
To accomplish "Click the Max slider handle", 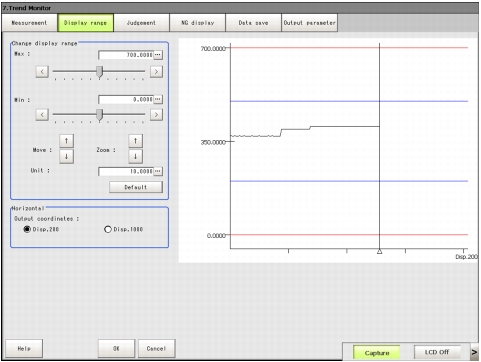I will point(99,71).
